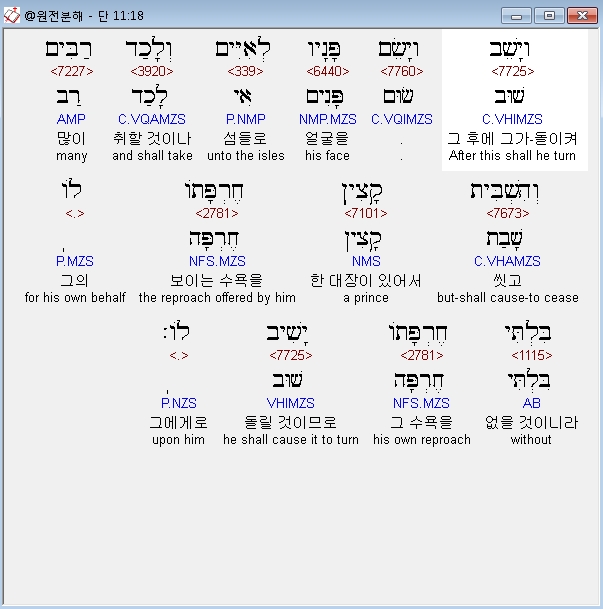The height and width of the screenshot is (609, 603).
Task: Click the Korean gloss 한 대장이 있어서
Action: tap(366, 280)
